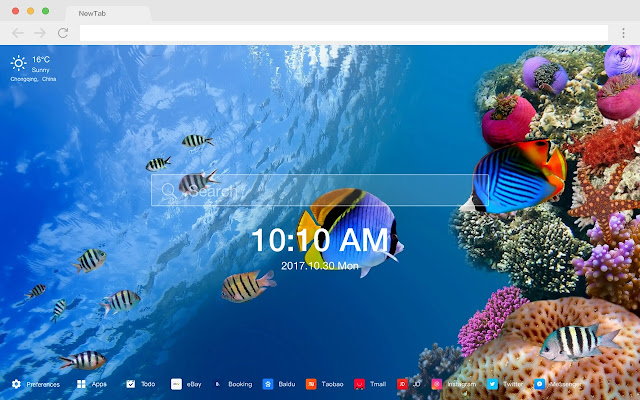640x400 pixels.
Task: Click the Instagram text link
Action: (x=462, y=384)
